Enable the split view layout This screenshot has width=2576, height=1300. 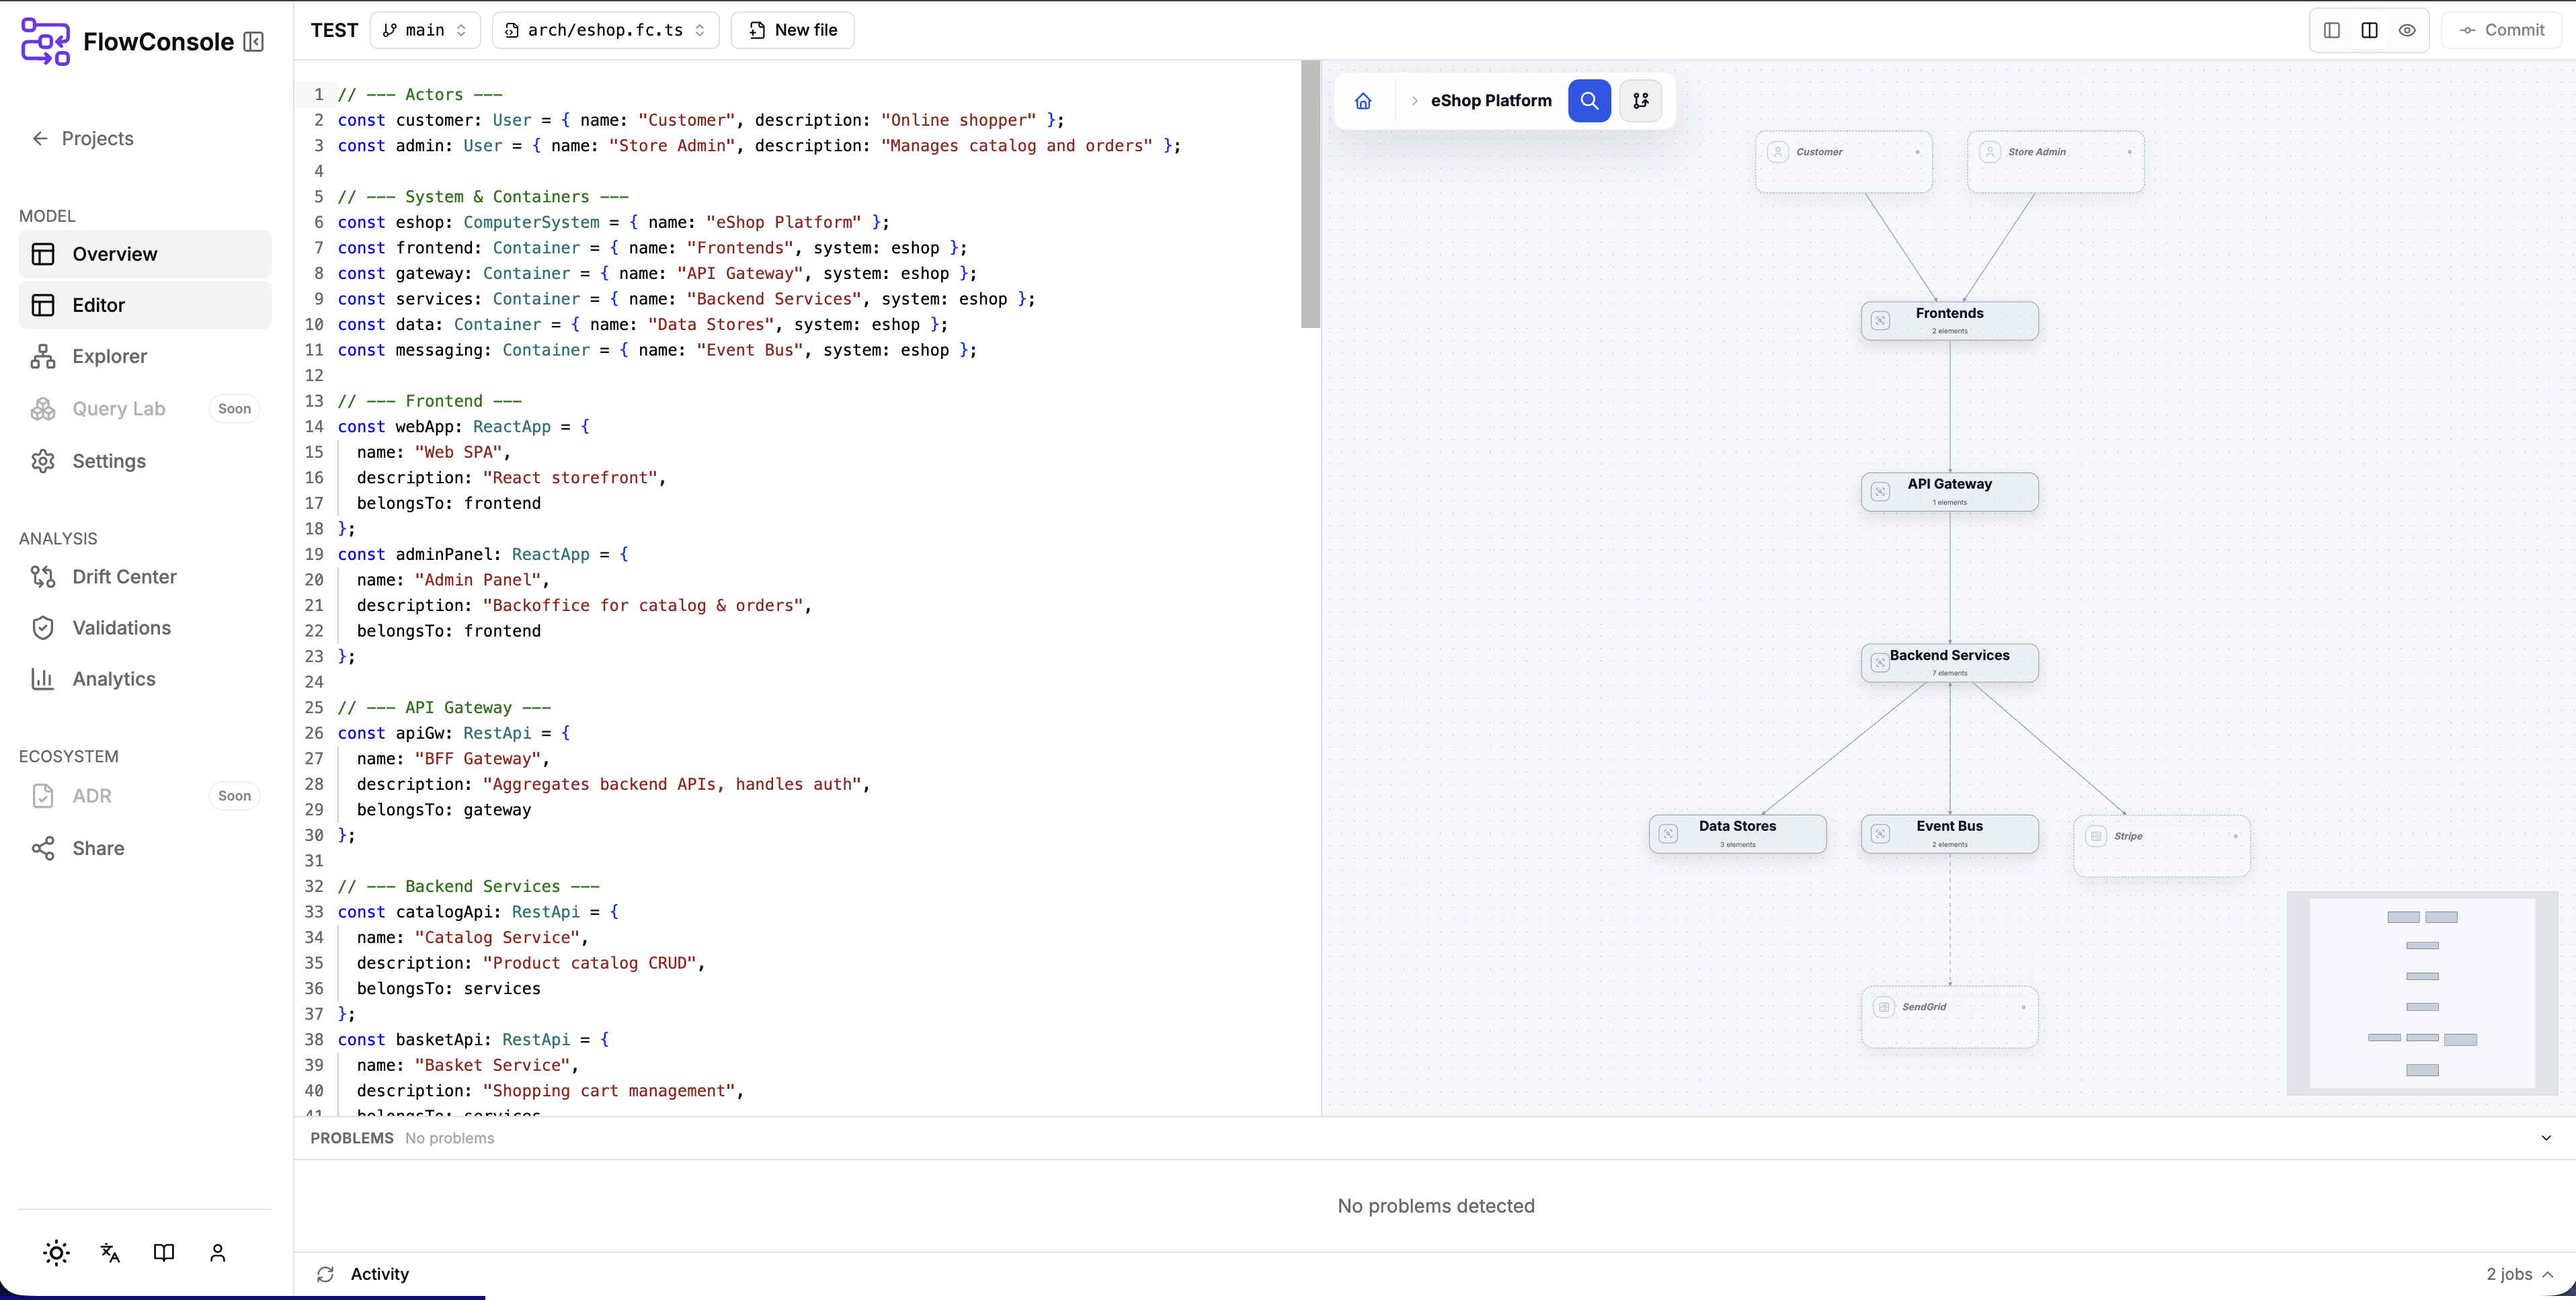point(2369,30)
